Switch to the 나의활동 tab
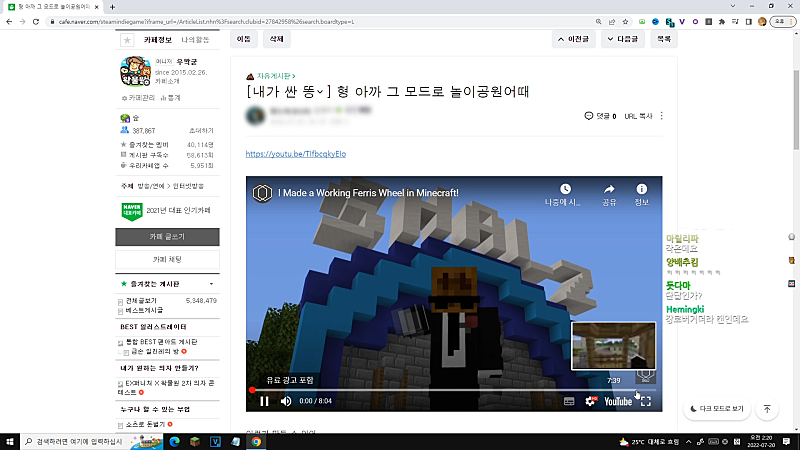This screenshot has height=450, width=800. 195,40
